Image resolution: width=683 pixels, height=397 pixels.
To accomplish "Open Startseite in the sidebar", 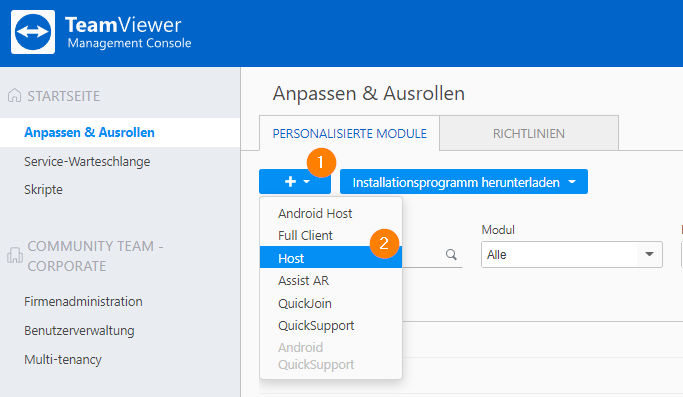I will click(x=64, y=96).
